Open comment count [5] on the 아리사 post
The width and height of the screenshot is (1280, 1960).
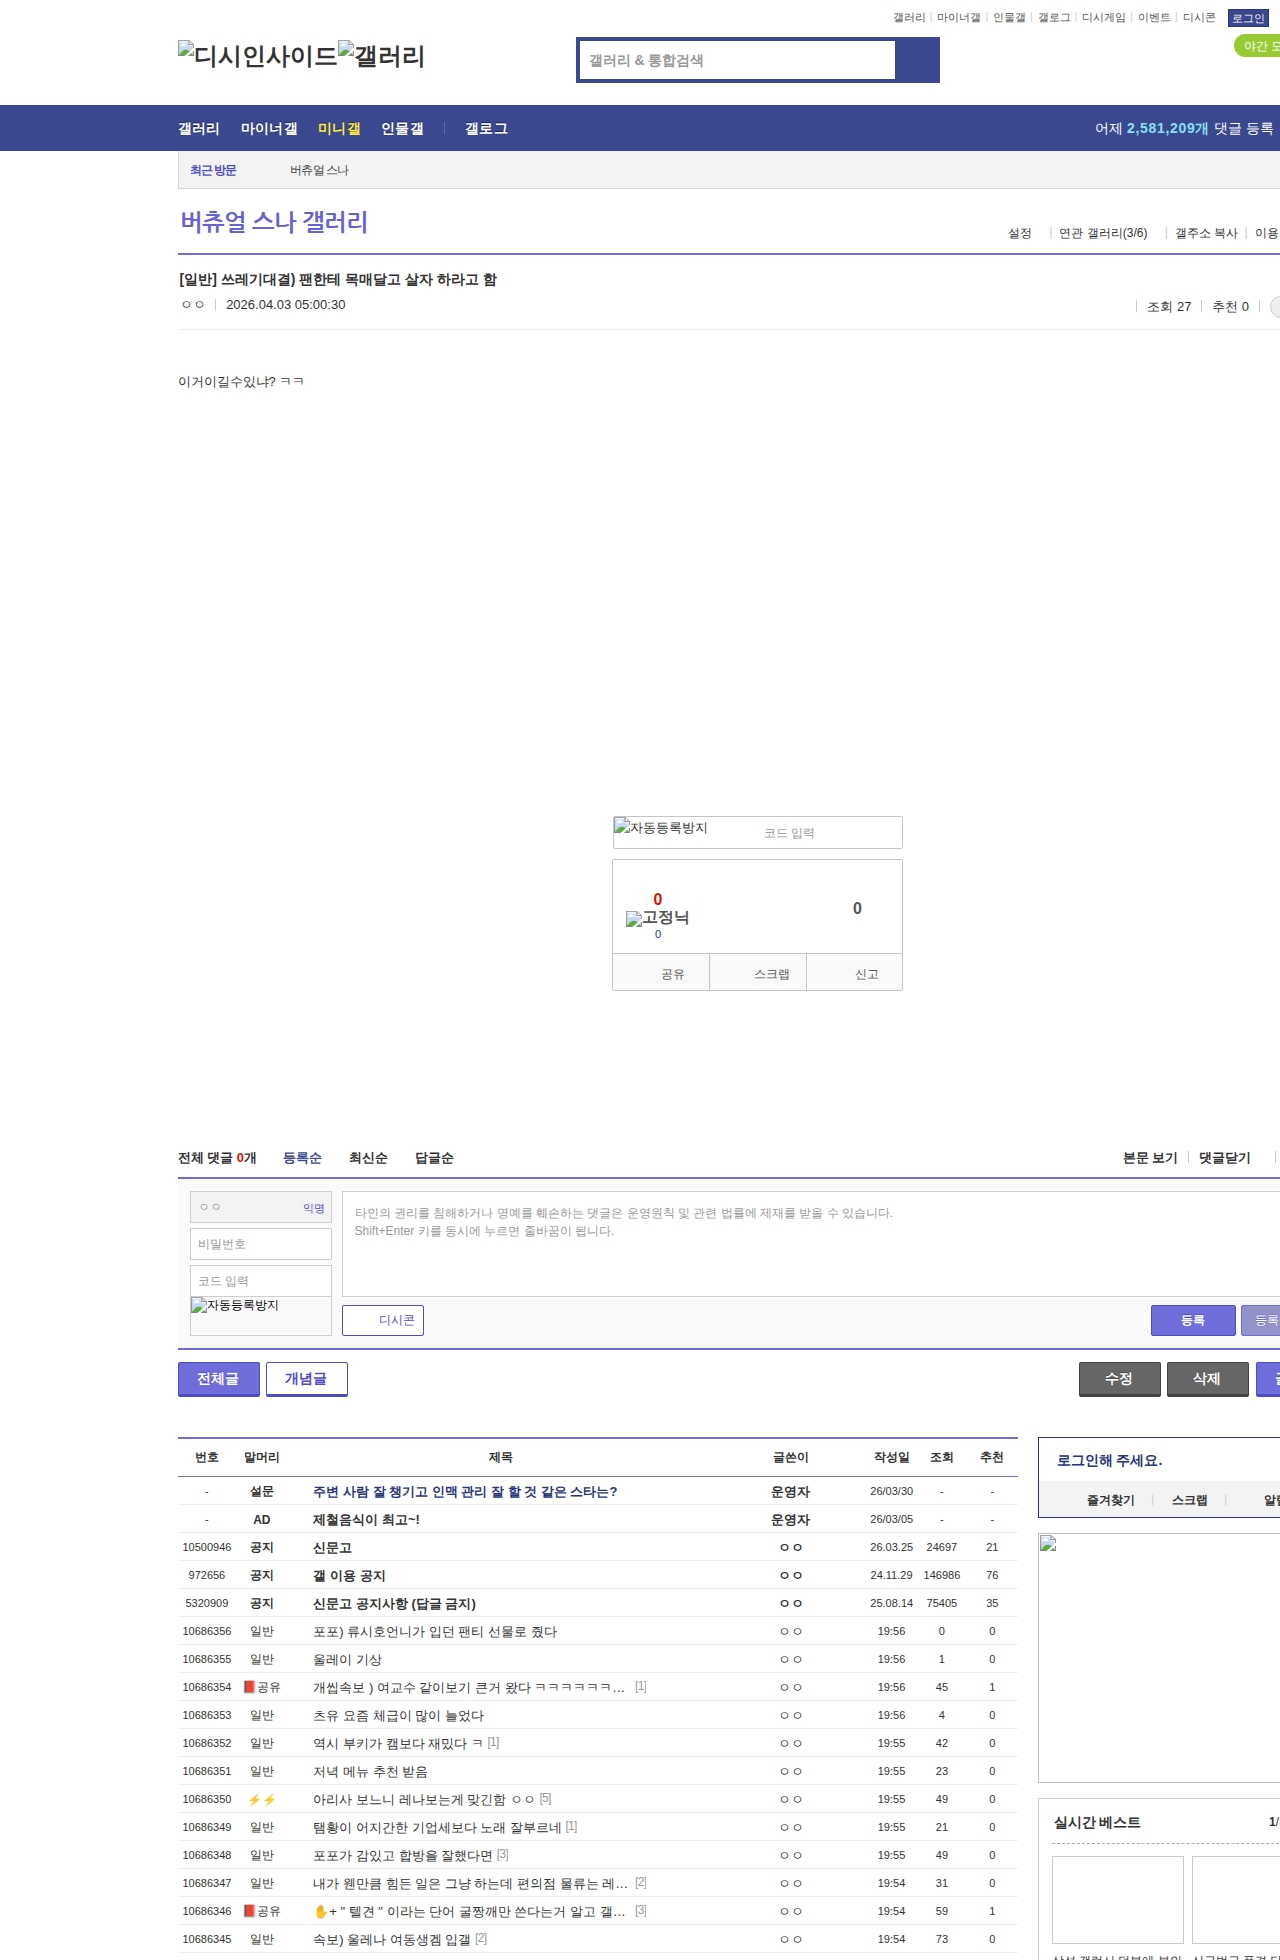point(545,1799)
